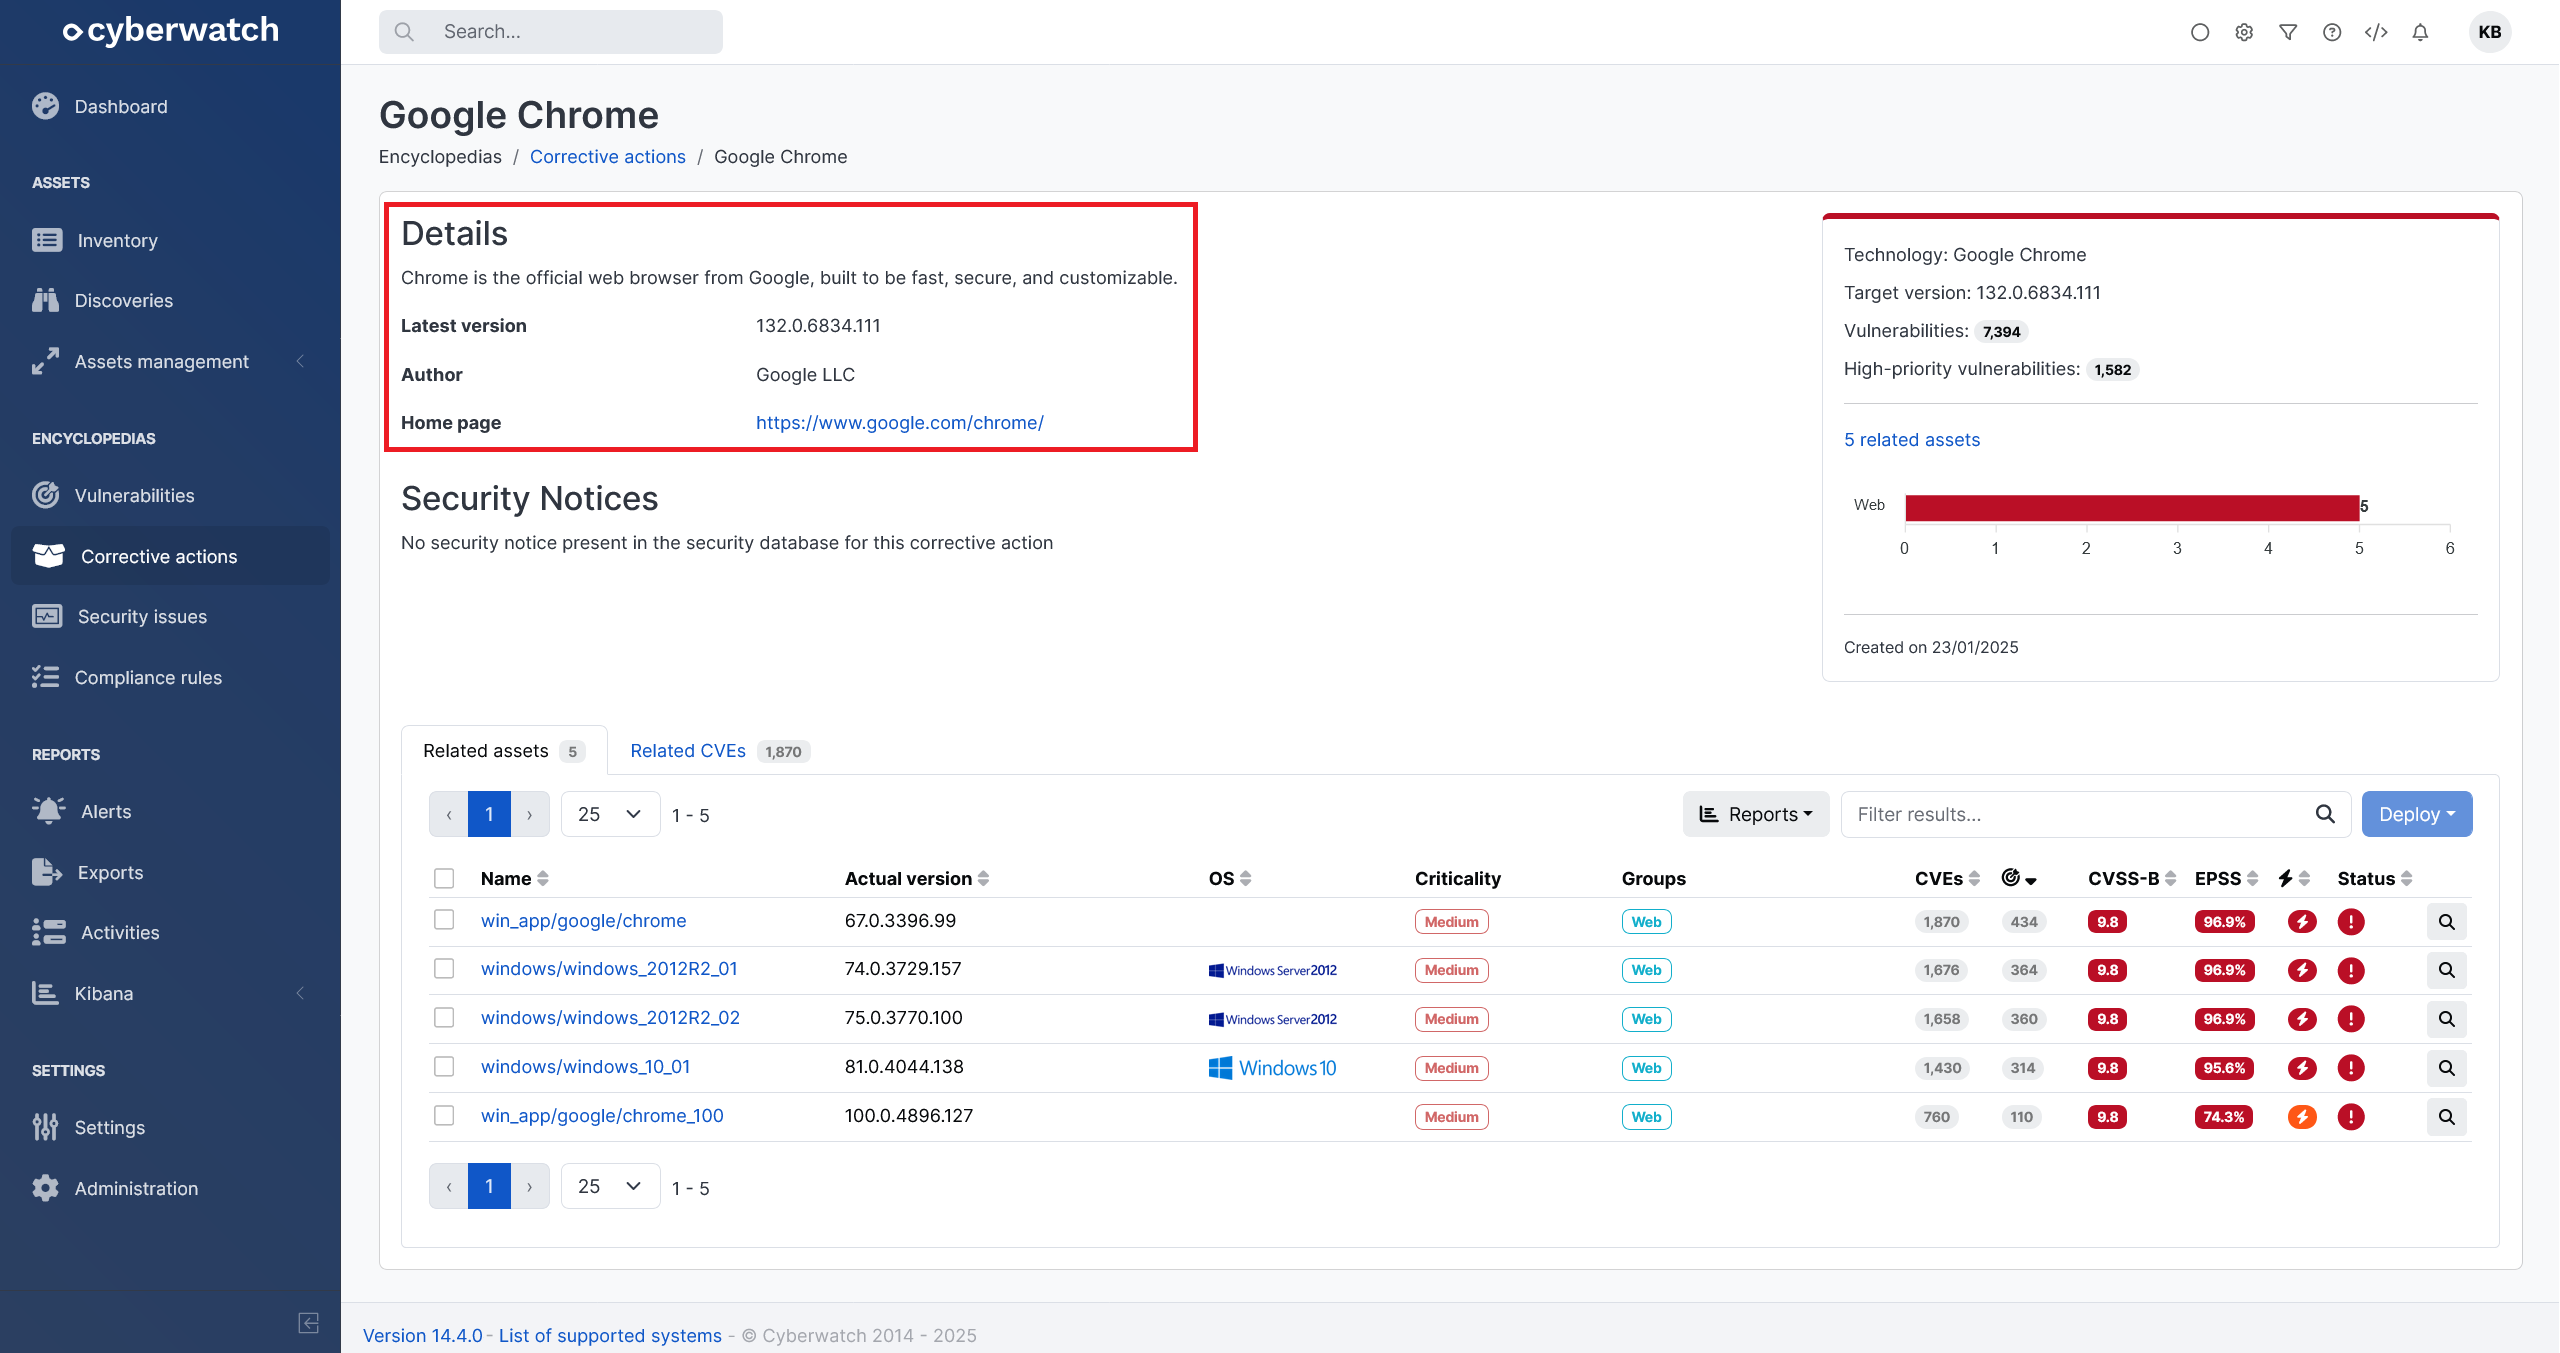Click the funnel filter icon in top bar
Viewport: 2560px width, 1353px height.
coord(2288,32)
